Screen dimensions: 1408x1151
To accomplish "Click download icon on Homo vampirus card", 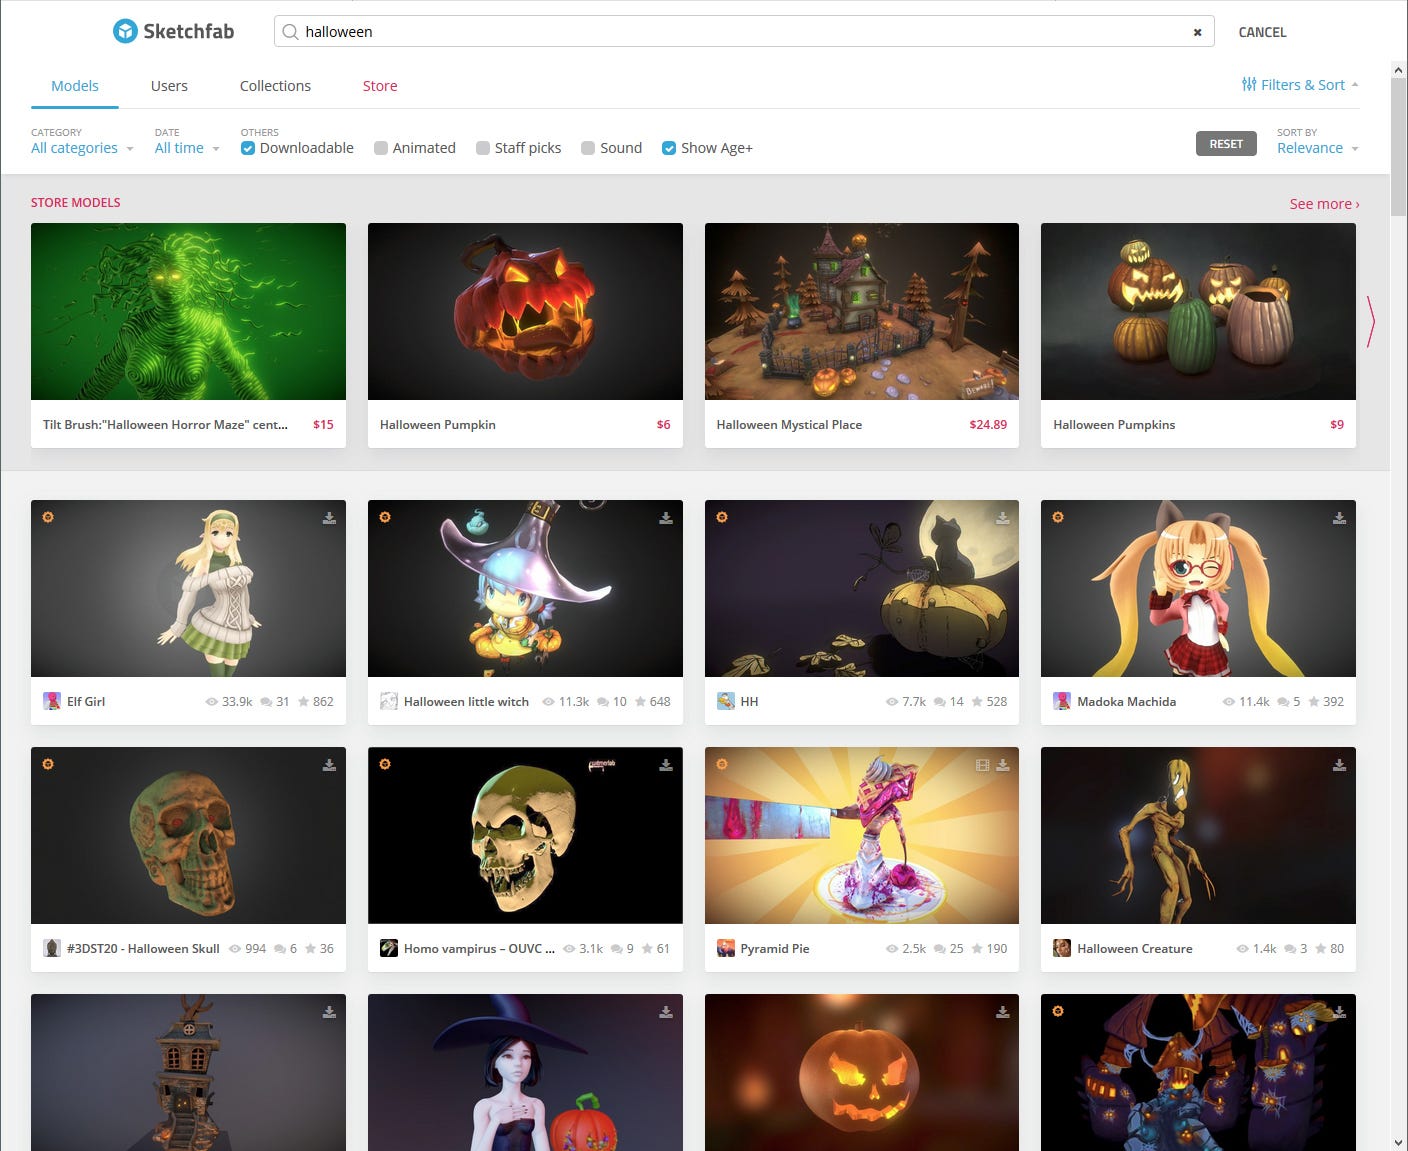I will point(666,765).
